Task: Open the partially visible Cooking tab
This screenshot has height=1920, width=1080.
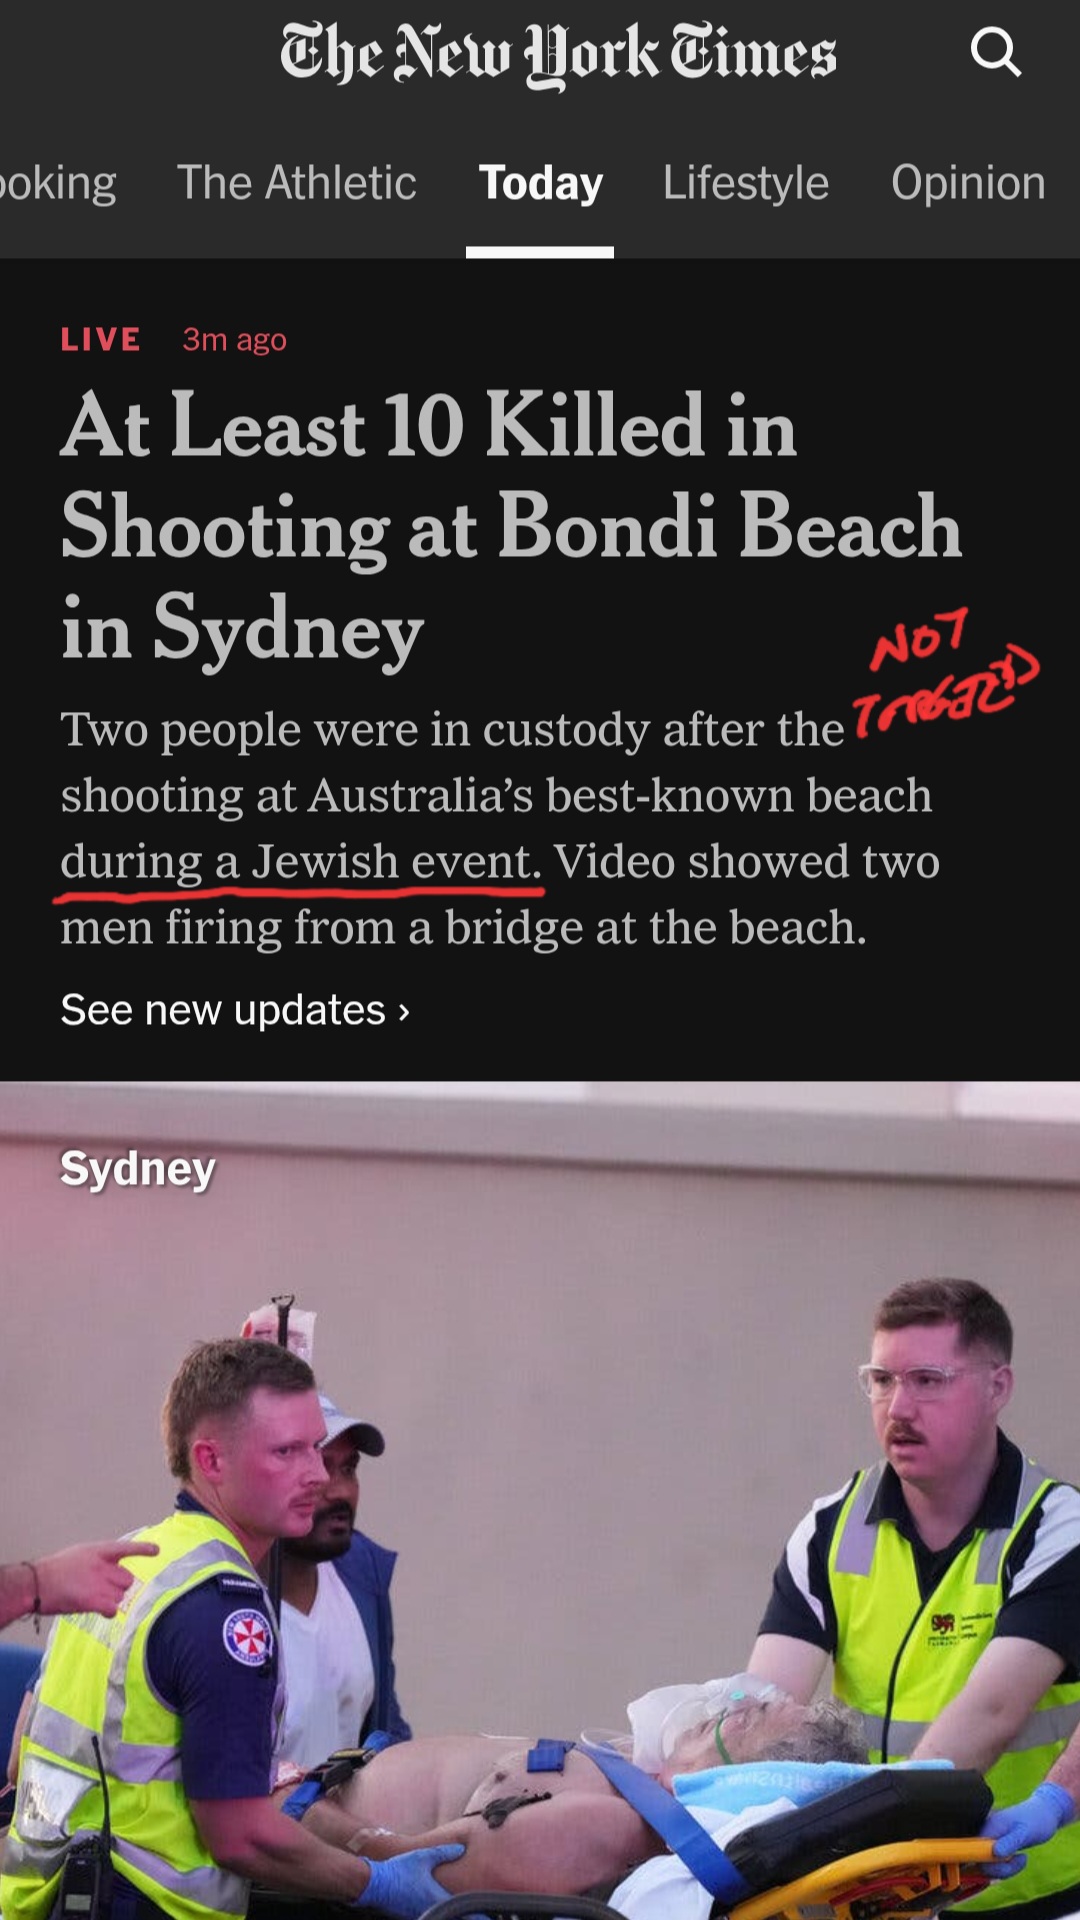Action: [x=58, y=183]
